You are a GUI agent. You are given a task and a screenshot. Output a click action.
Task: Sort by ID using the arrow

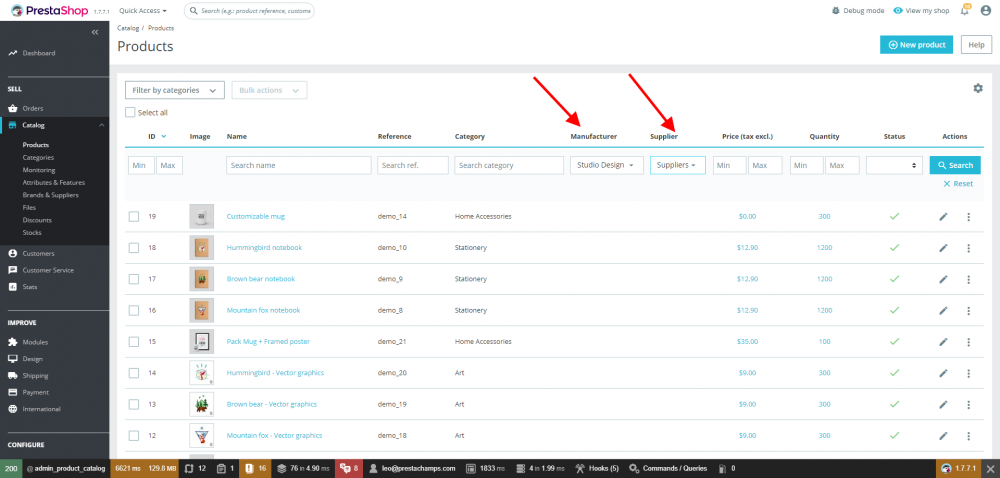point(164,136)
